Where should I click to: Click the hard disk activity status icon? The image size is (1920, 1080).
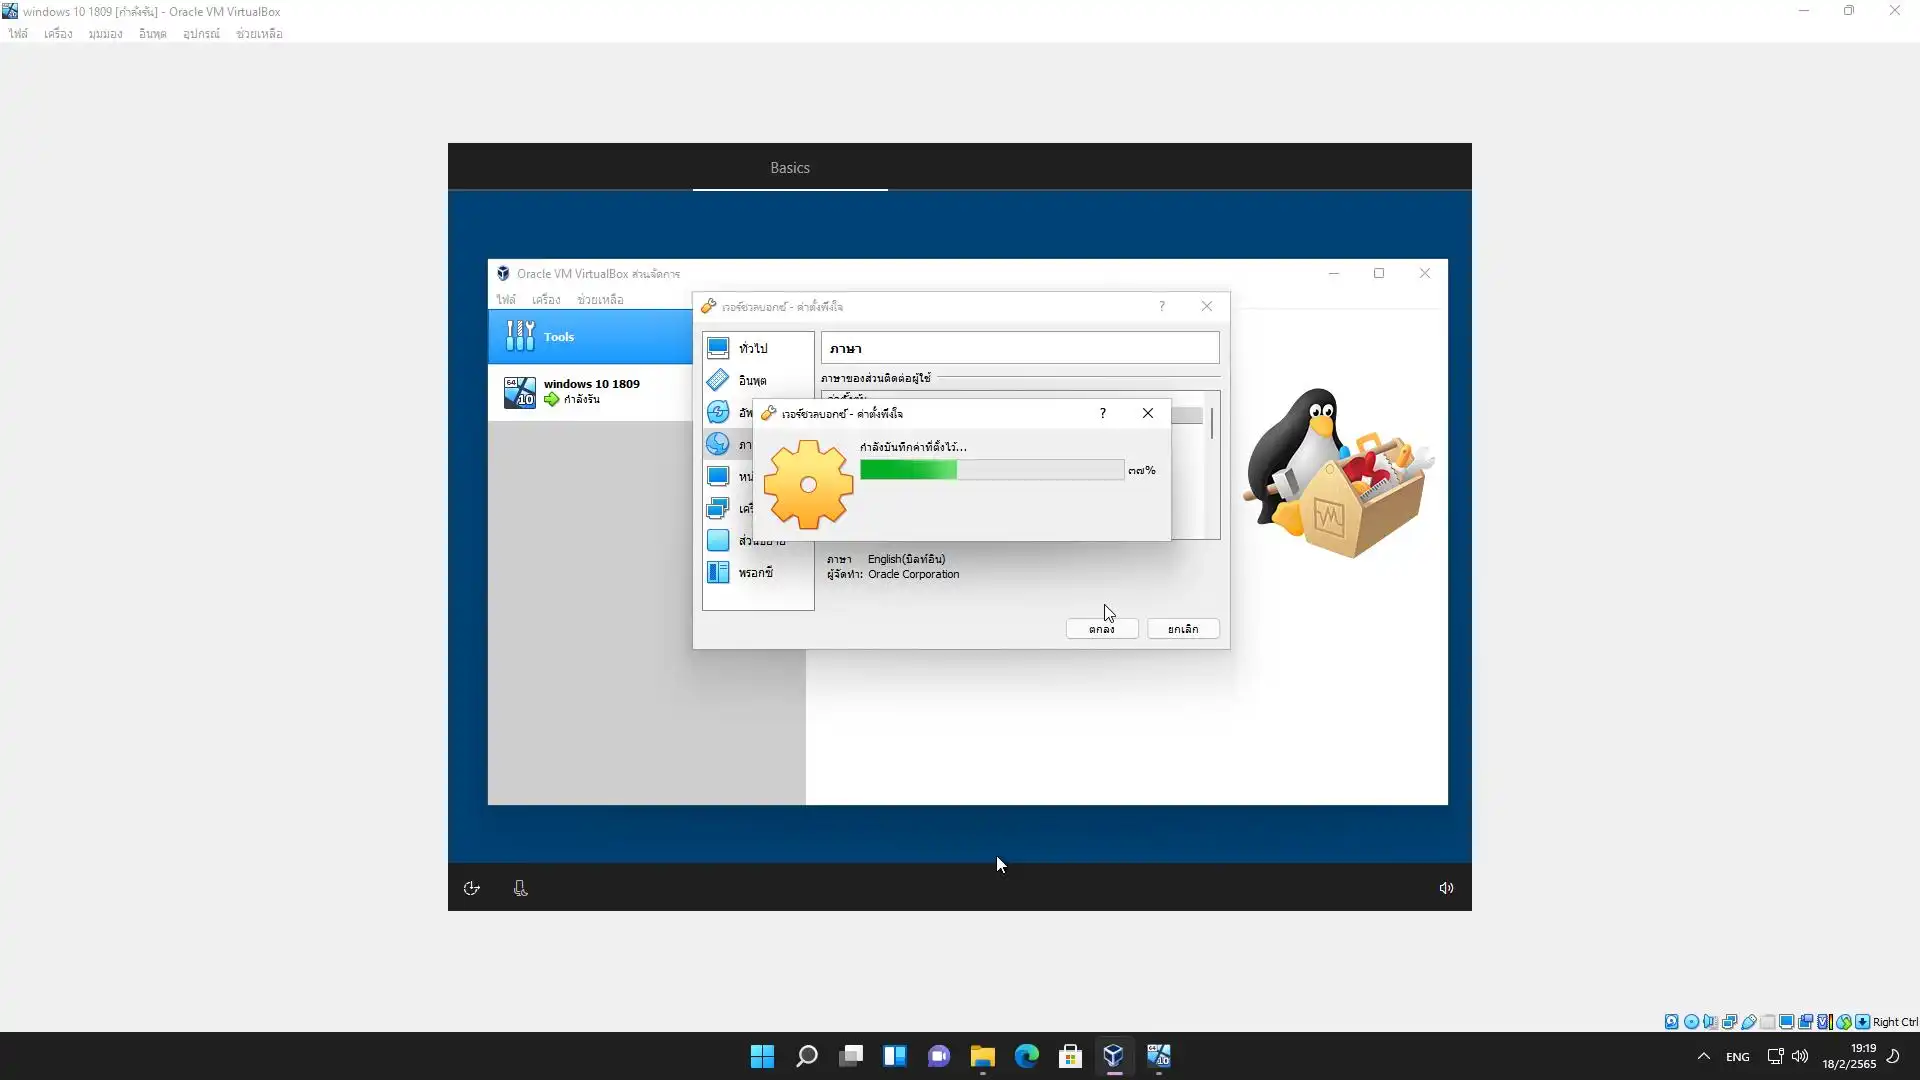1671,1022
